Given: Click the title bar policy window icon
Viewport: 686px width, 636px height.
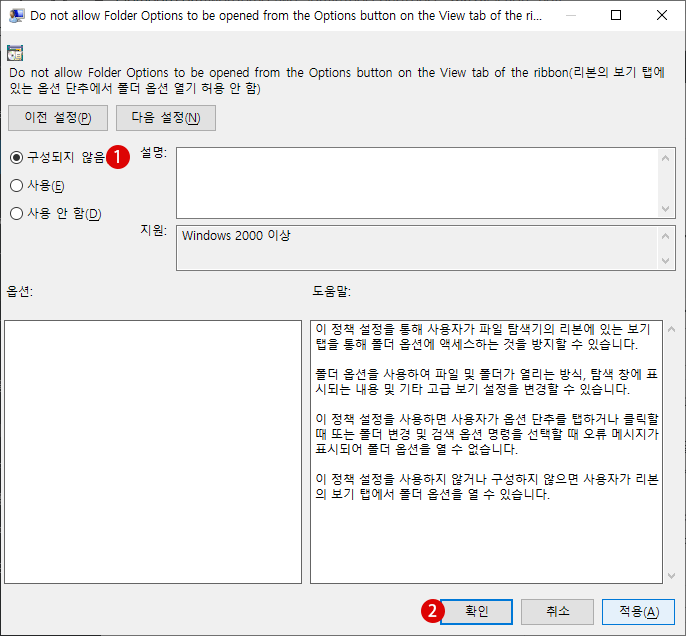Looking at the screenshot, I should 16,15.
